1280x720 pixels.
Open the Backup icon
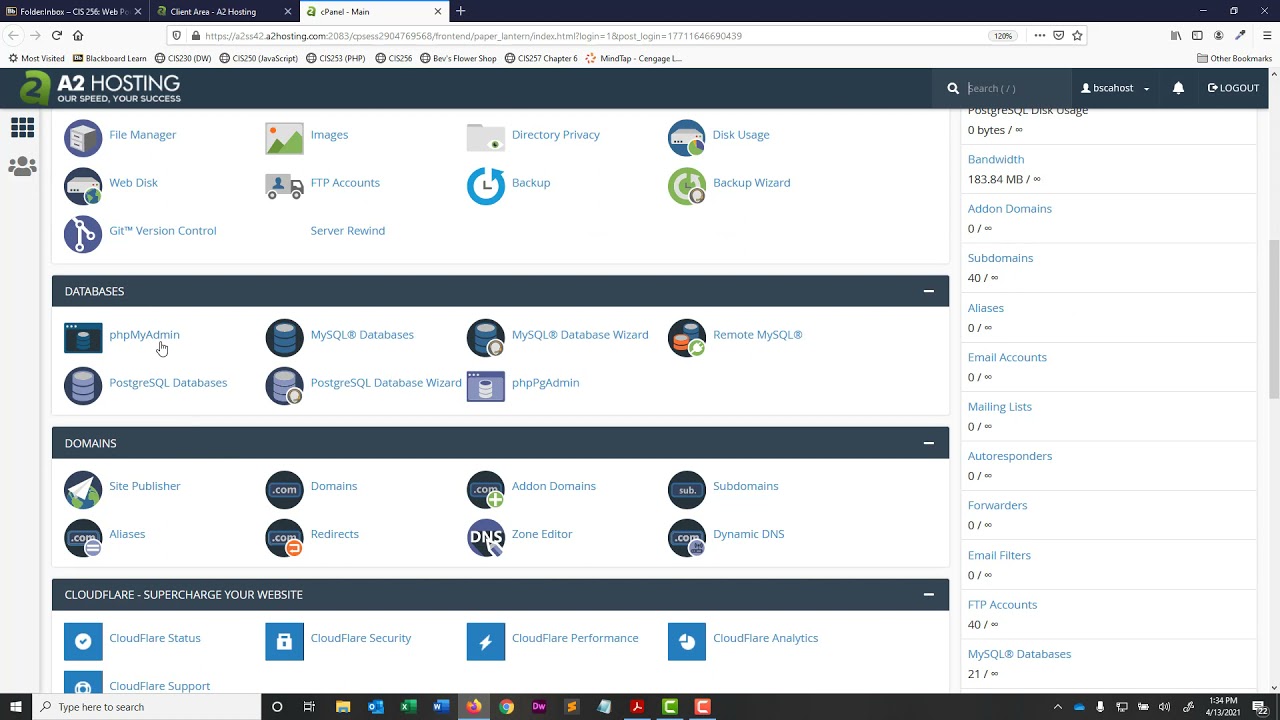[486, 186]
